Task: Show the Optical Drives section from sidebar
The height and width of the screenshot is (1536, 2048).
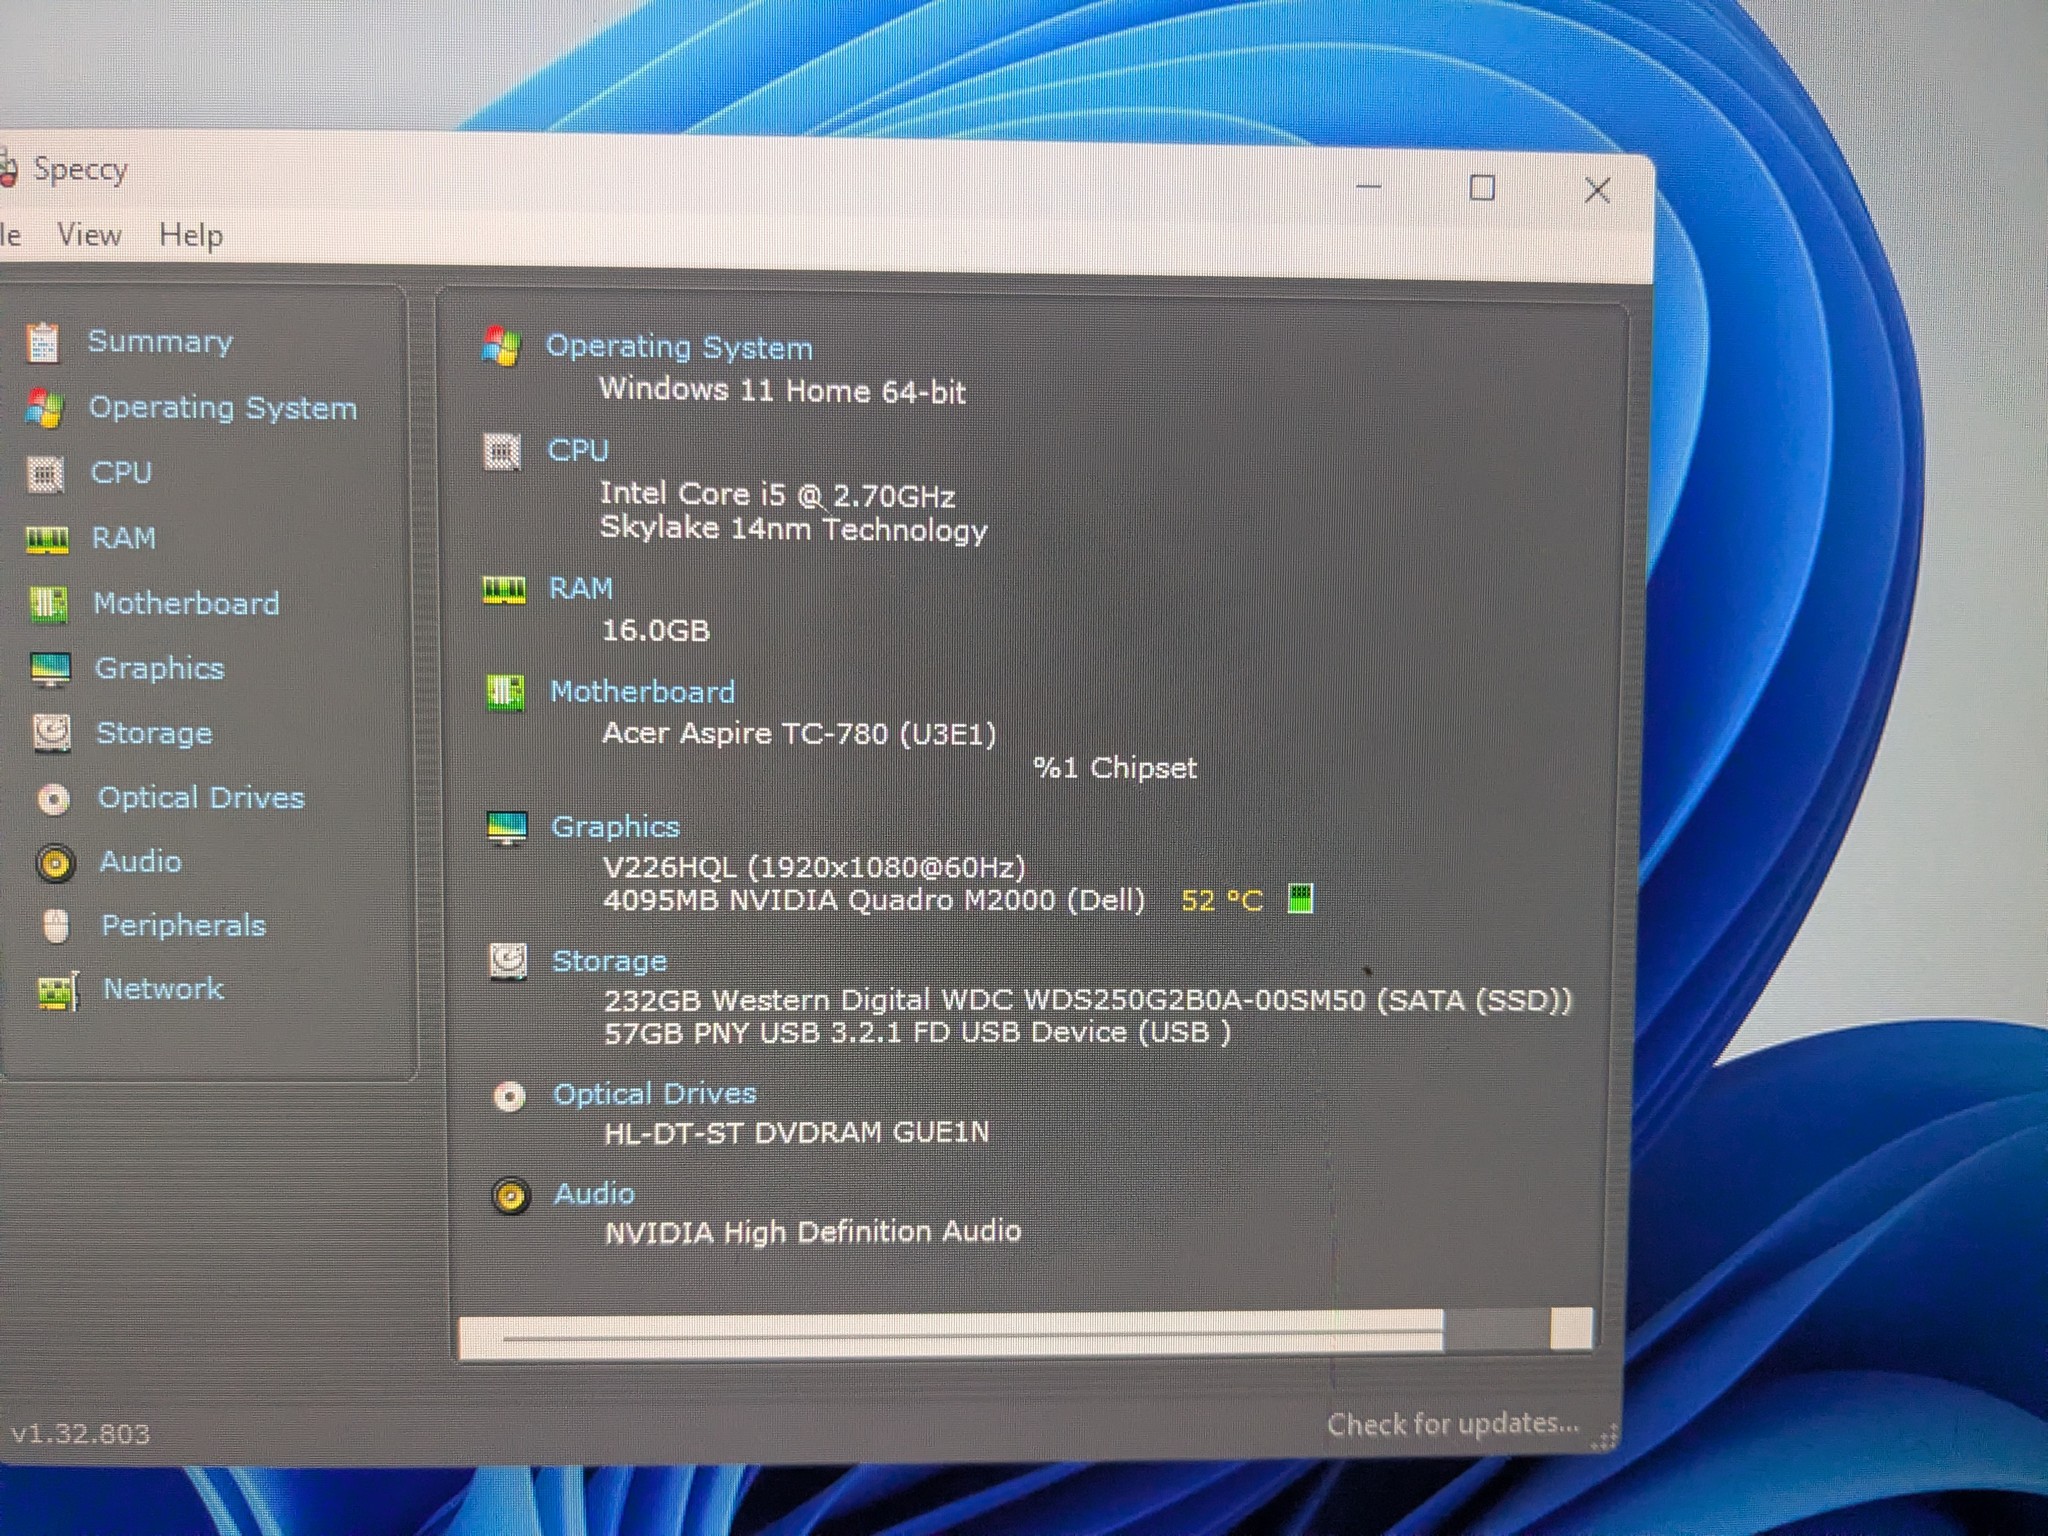Action: tap(201, 798)
